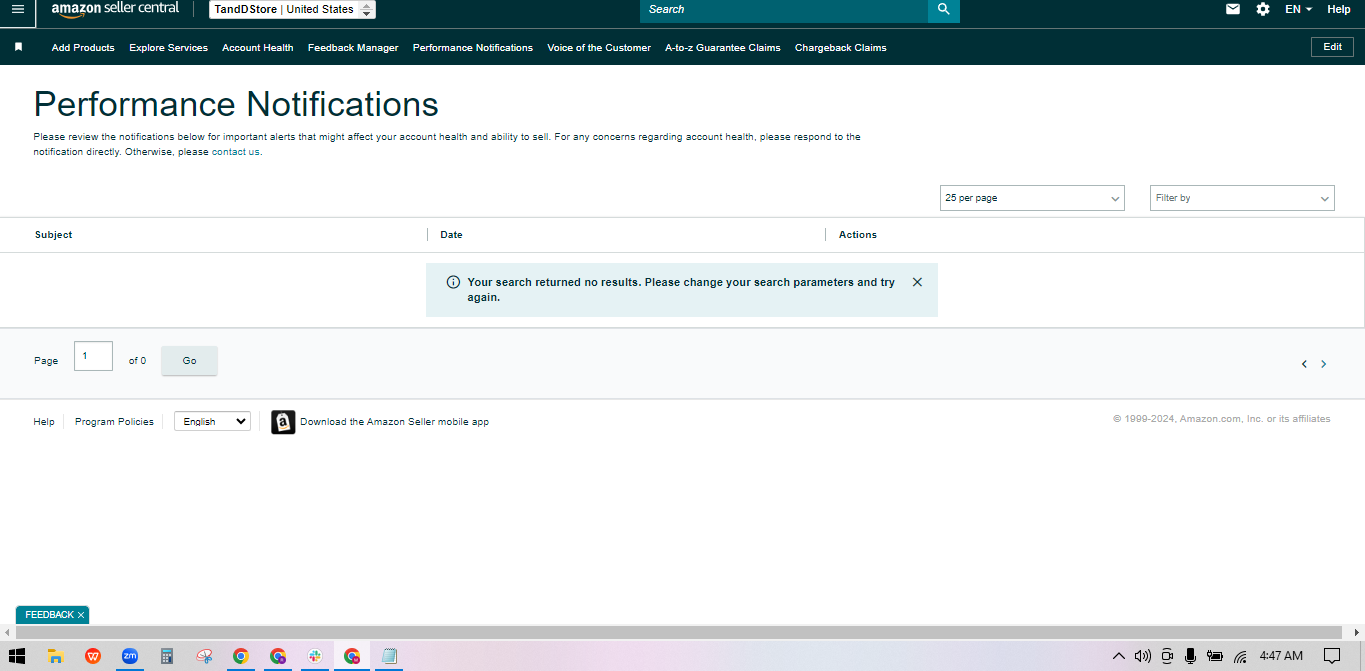
Task: Click the volume icon in system tray
Action: tap(1143, 656)
